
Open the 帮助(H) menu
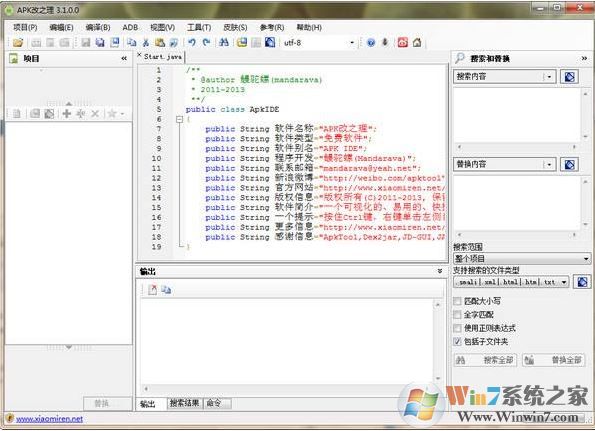(x=309, y=27)
